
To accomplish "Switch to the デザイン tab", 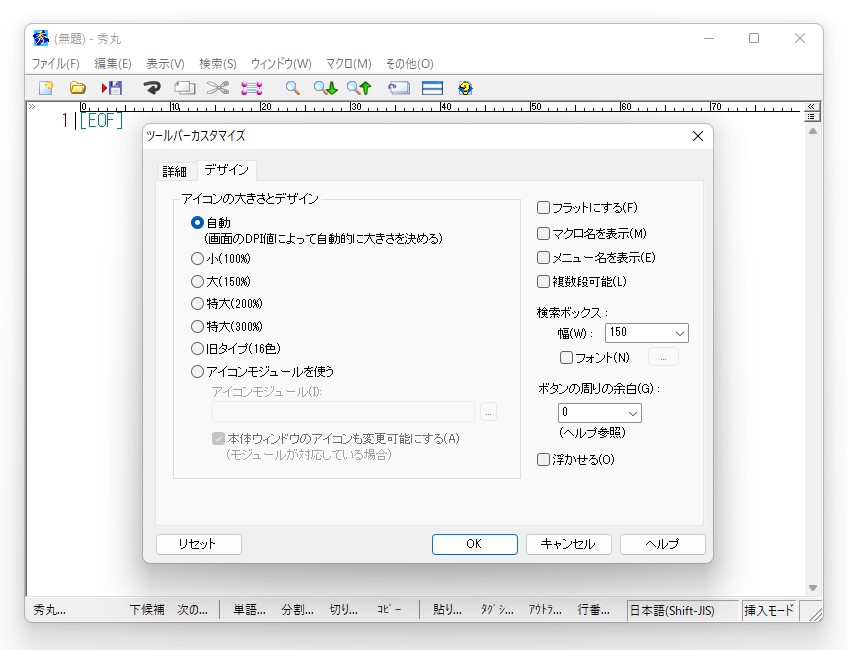I will point(226,170).
